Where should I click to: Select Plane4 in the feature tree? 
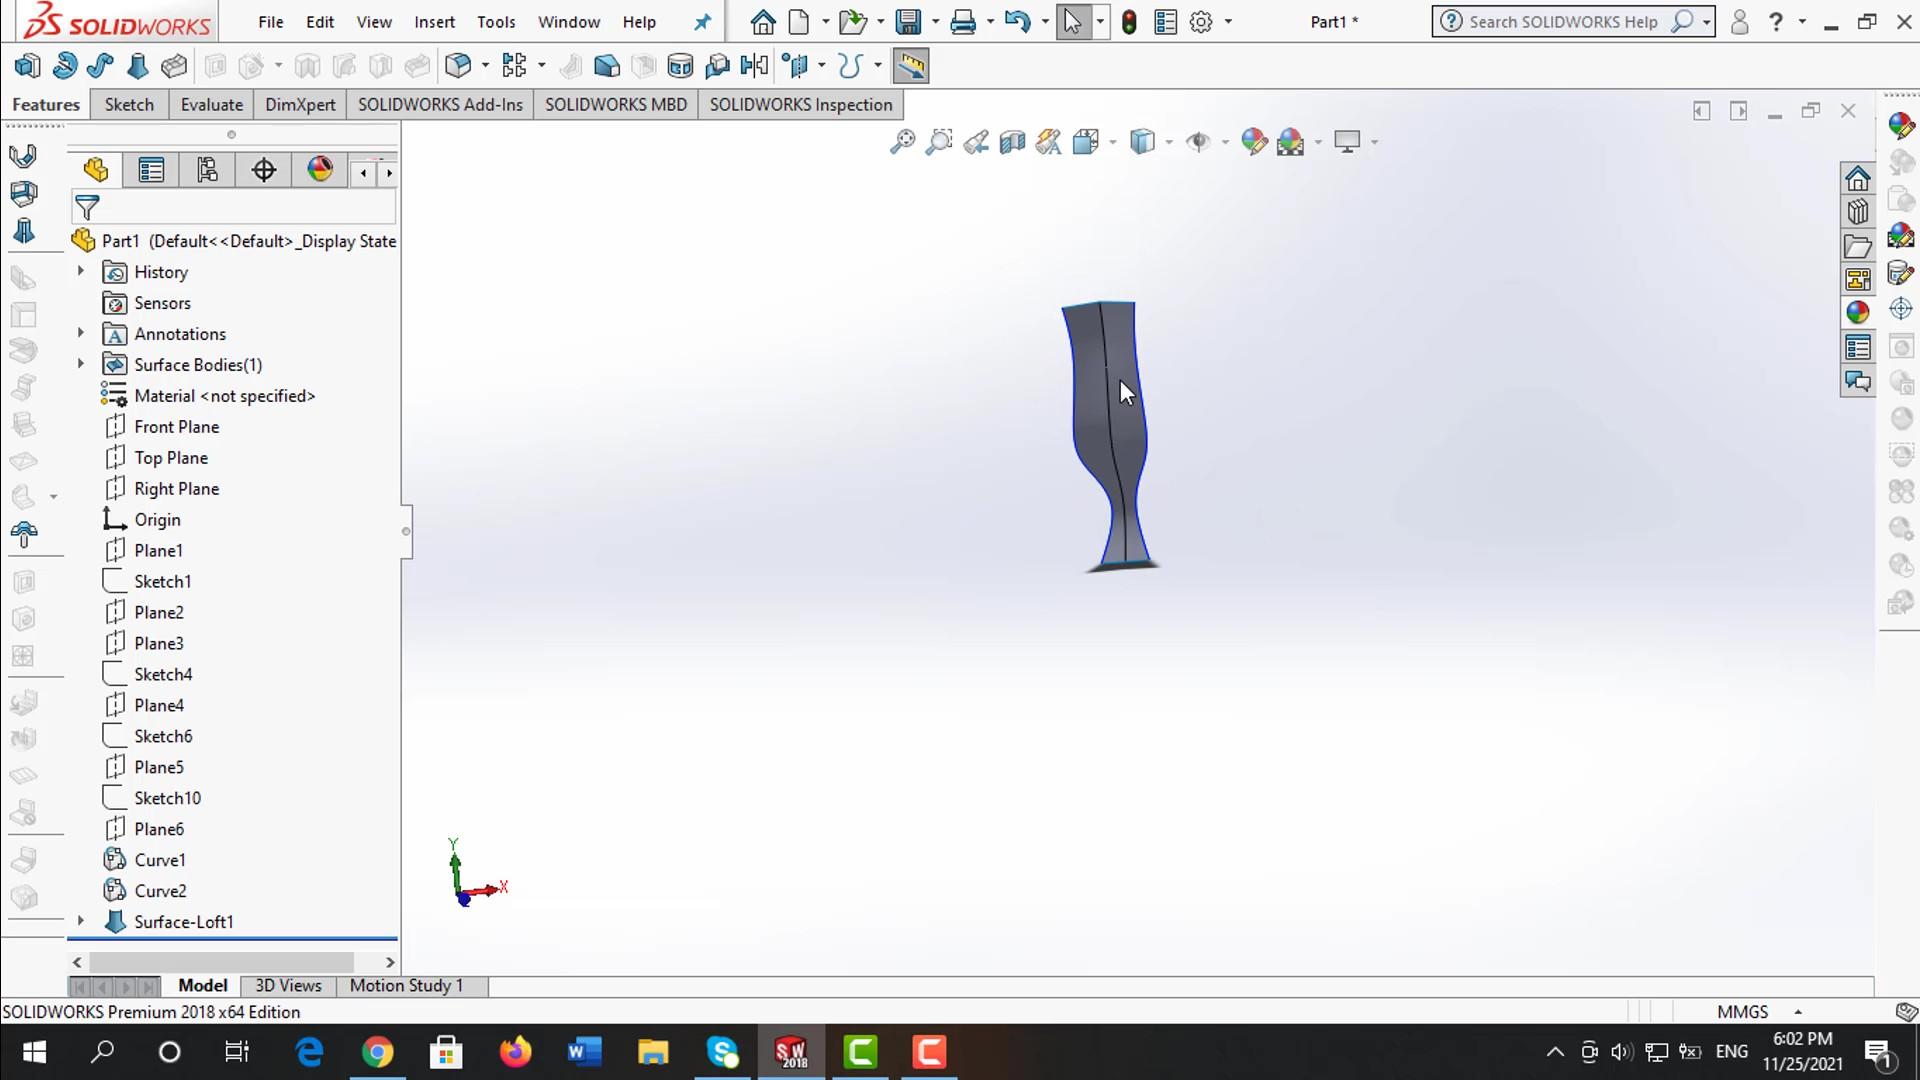(x=159, y=705)
